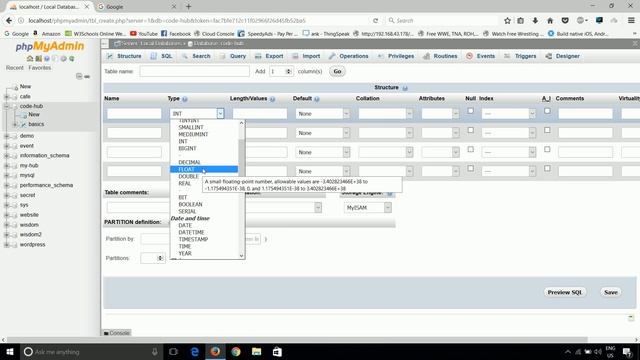The height and width of the screenshot is (360, 640).
Task: Expand the wordpress database tree node
Action: click(7, 245)
